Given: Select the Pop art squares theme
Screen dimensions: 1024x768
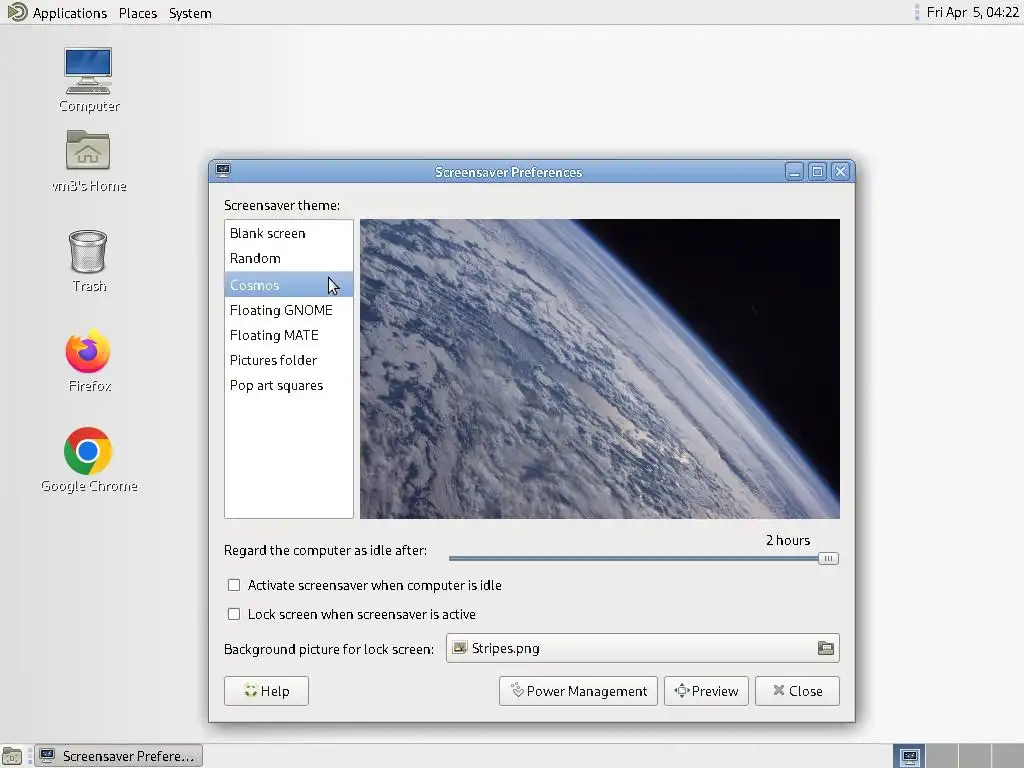Looking at the screenshot, I should 289,385.
